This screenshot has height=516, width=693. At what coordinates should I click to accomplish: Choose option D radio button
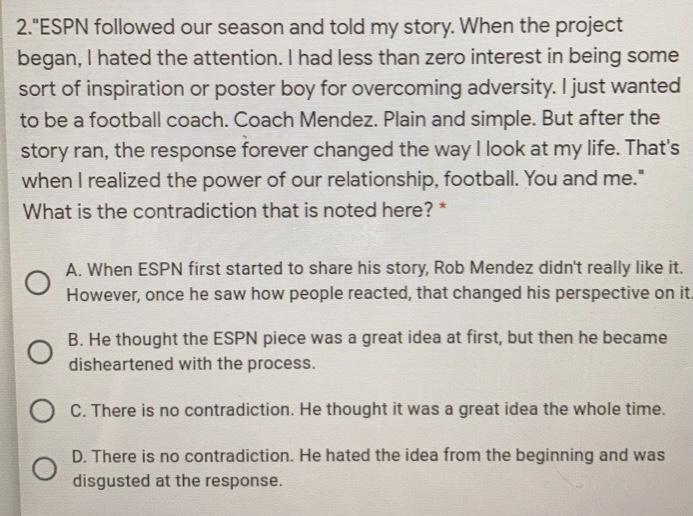(45, 468)
